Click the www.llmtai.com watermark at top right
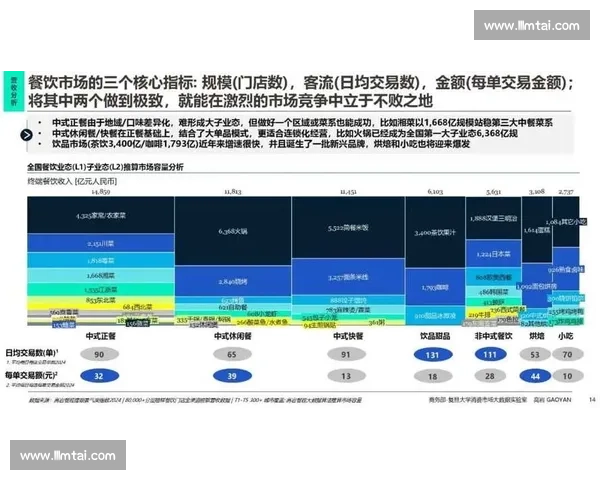 (531, 26)
